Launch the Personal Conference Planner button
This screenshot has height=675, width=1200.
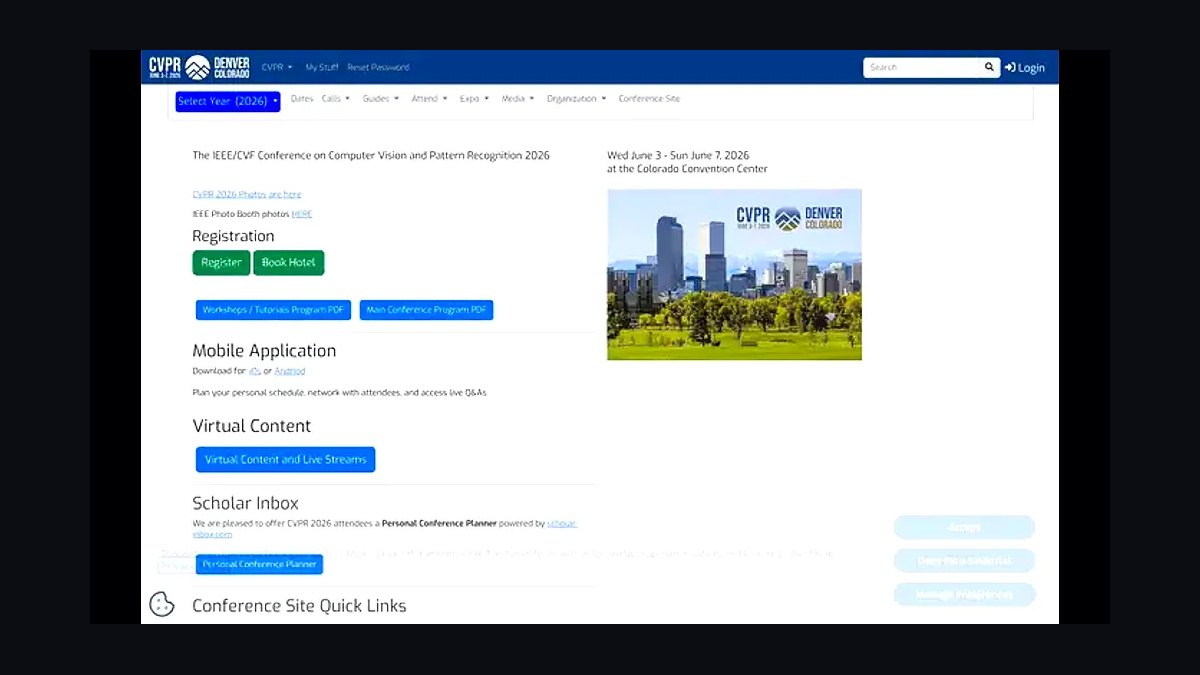coord(259,564)
